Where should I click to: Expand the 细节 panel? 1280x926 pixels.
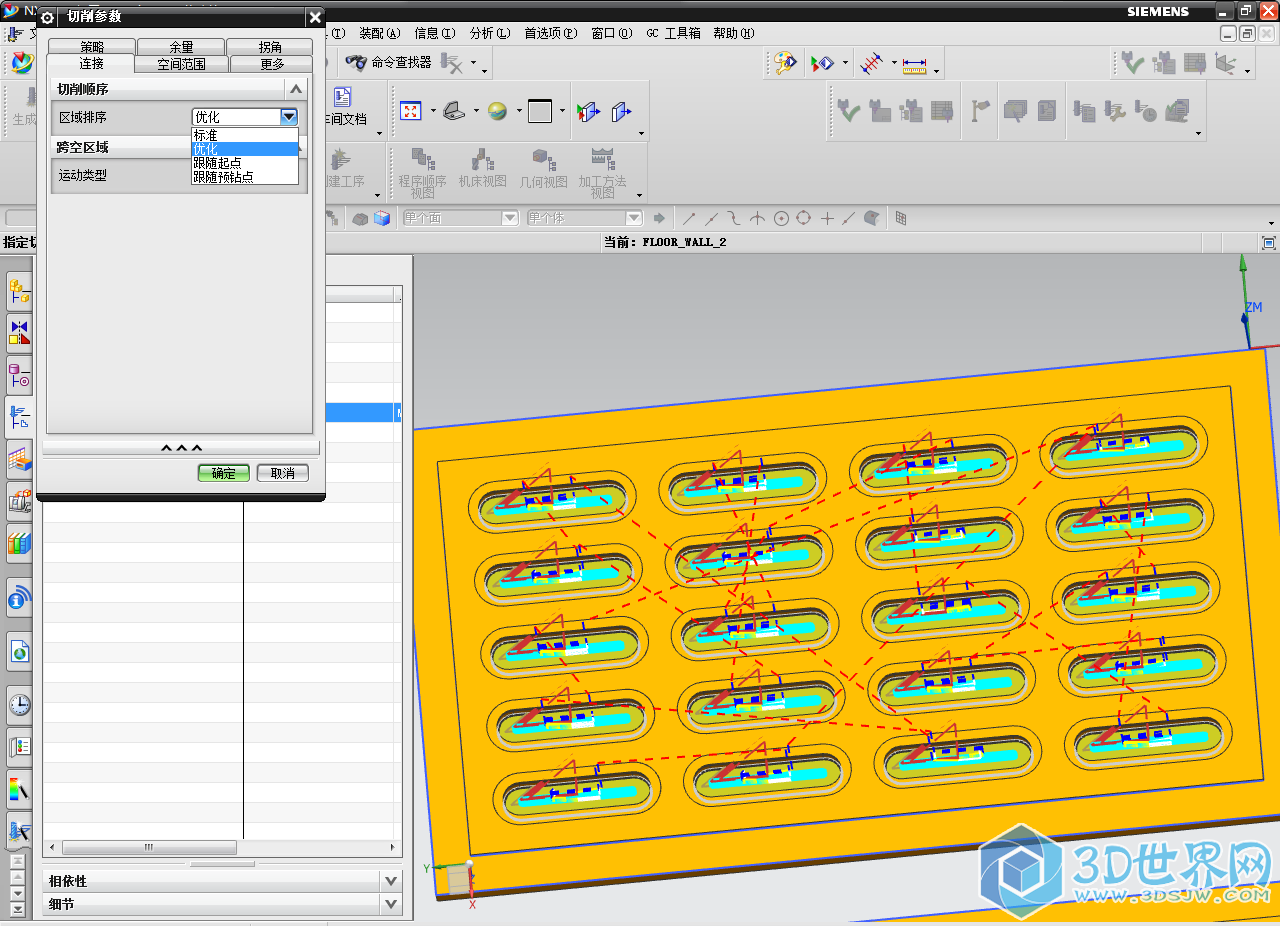coord(390,904)
